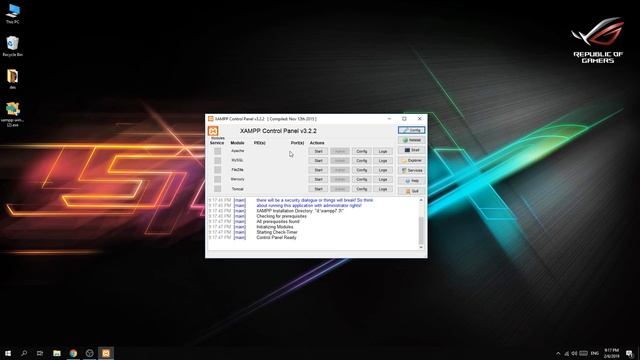Open Config for the MySQL row

[362, 161]
